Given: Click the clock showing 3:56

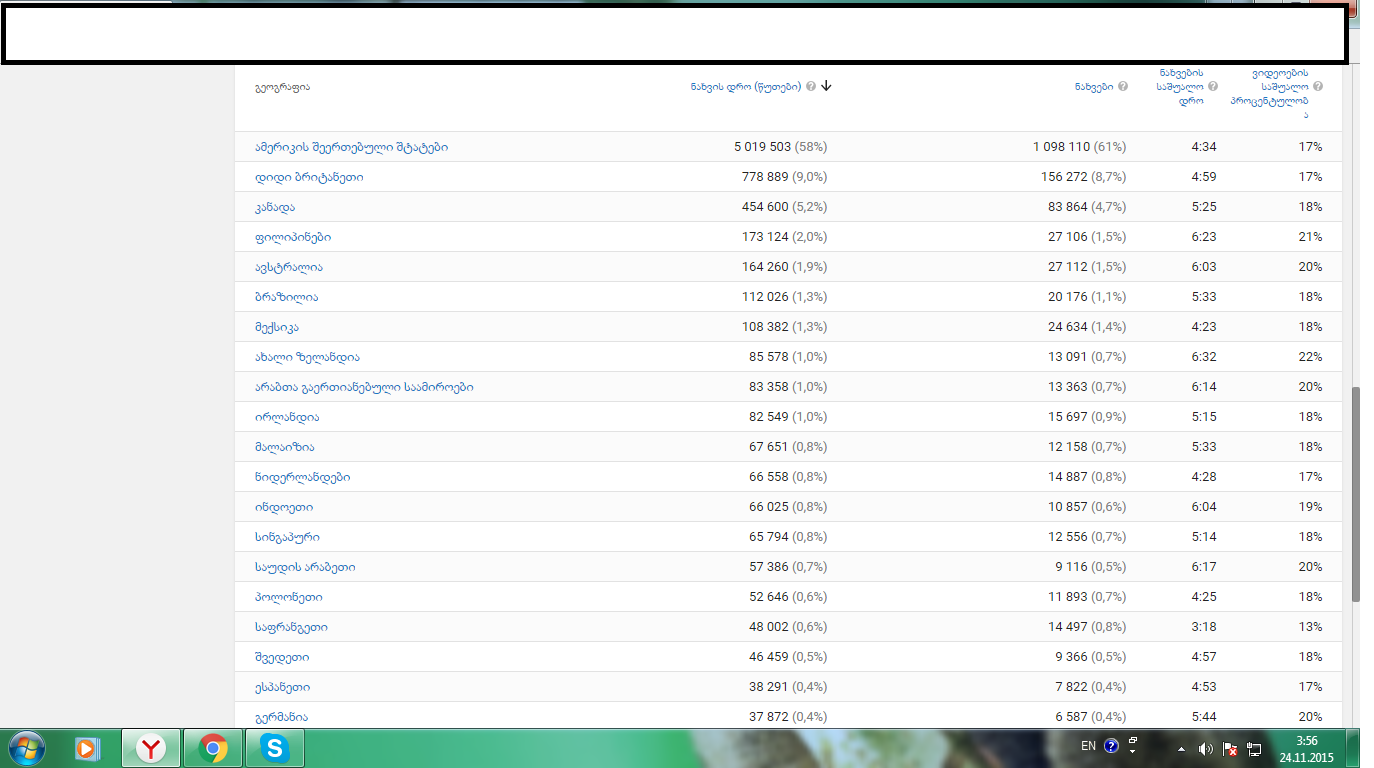Looking at the screenshot, I should point(1306,741).
